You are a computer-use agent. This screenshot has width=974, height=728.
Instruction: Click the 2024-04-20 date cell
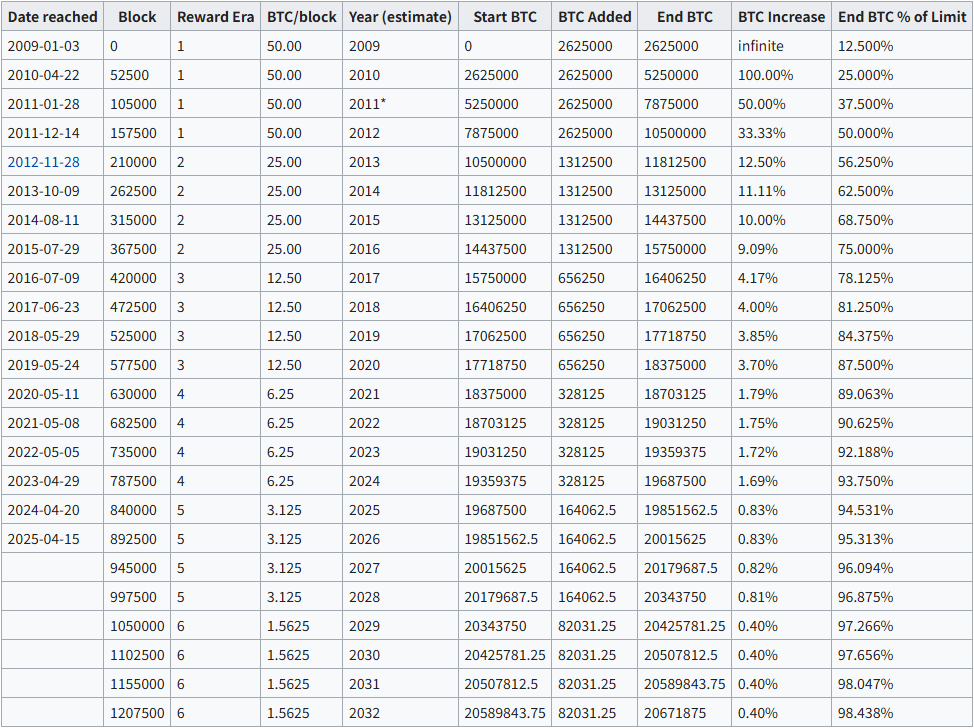(41, 510)
